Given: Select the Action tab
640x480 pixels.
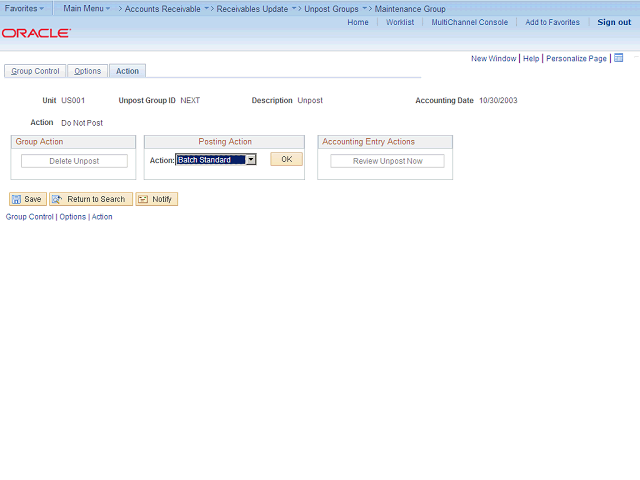Looking at the screenshot, I should click(x=127, y=71).
